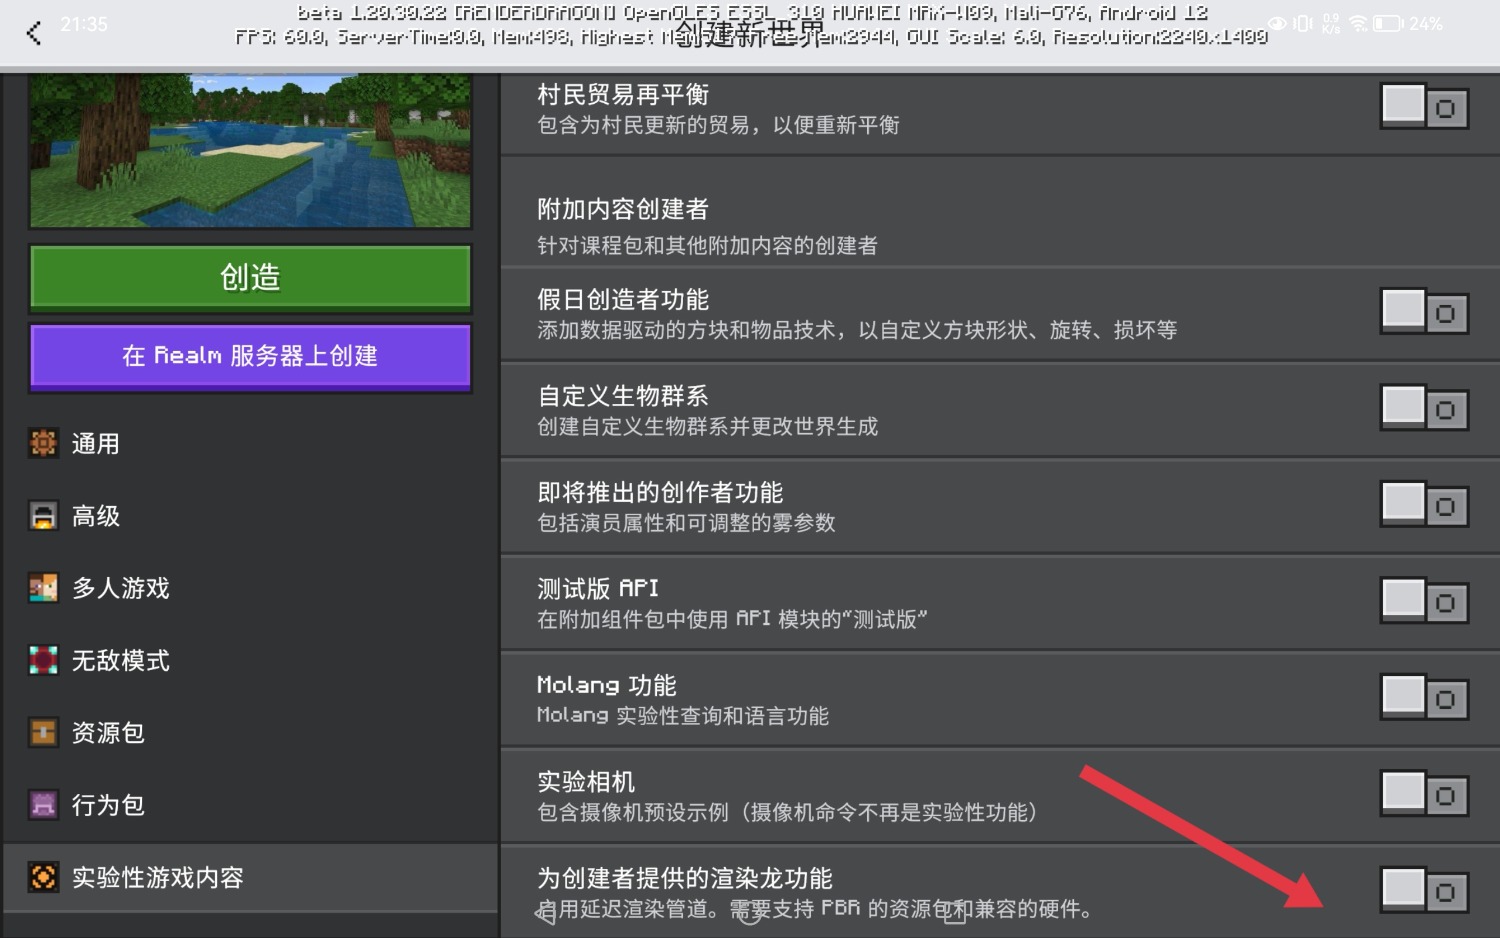This screenshot has height=938, width=1500.
Task: Open the 多人游戏 multiplayer section
Action: [250, 588]
